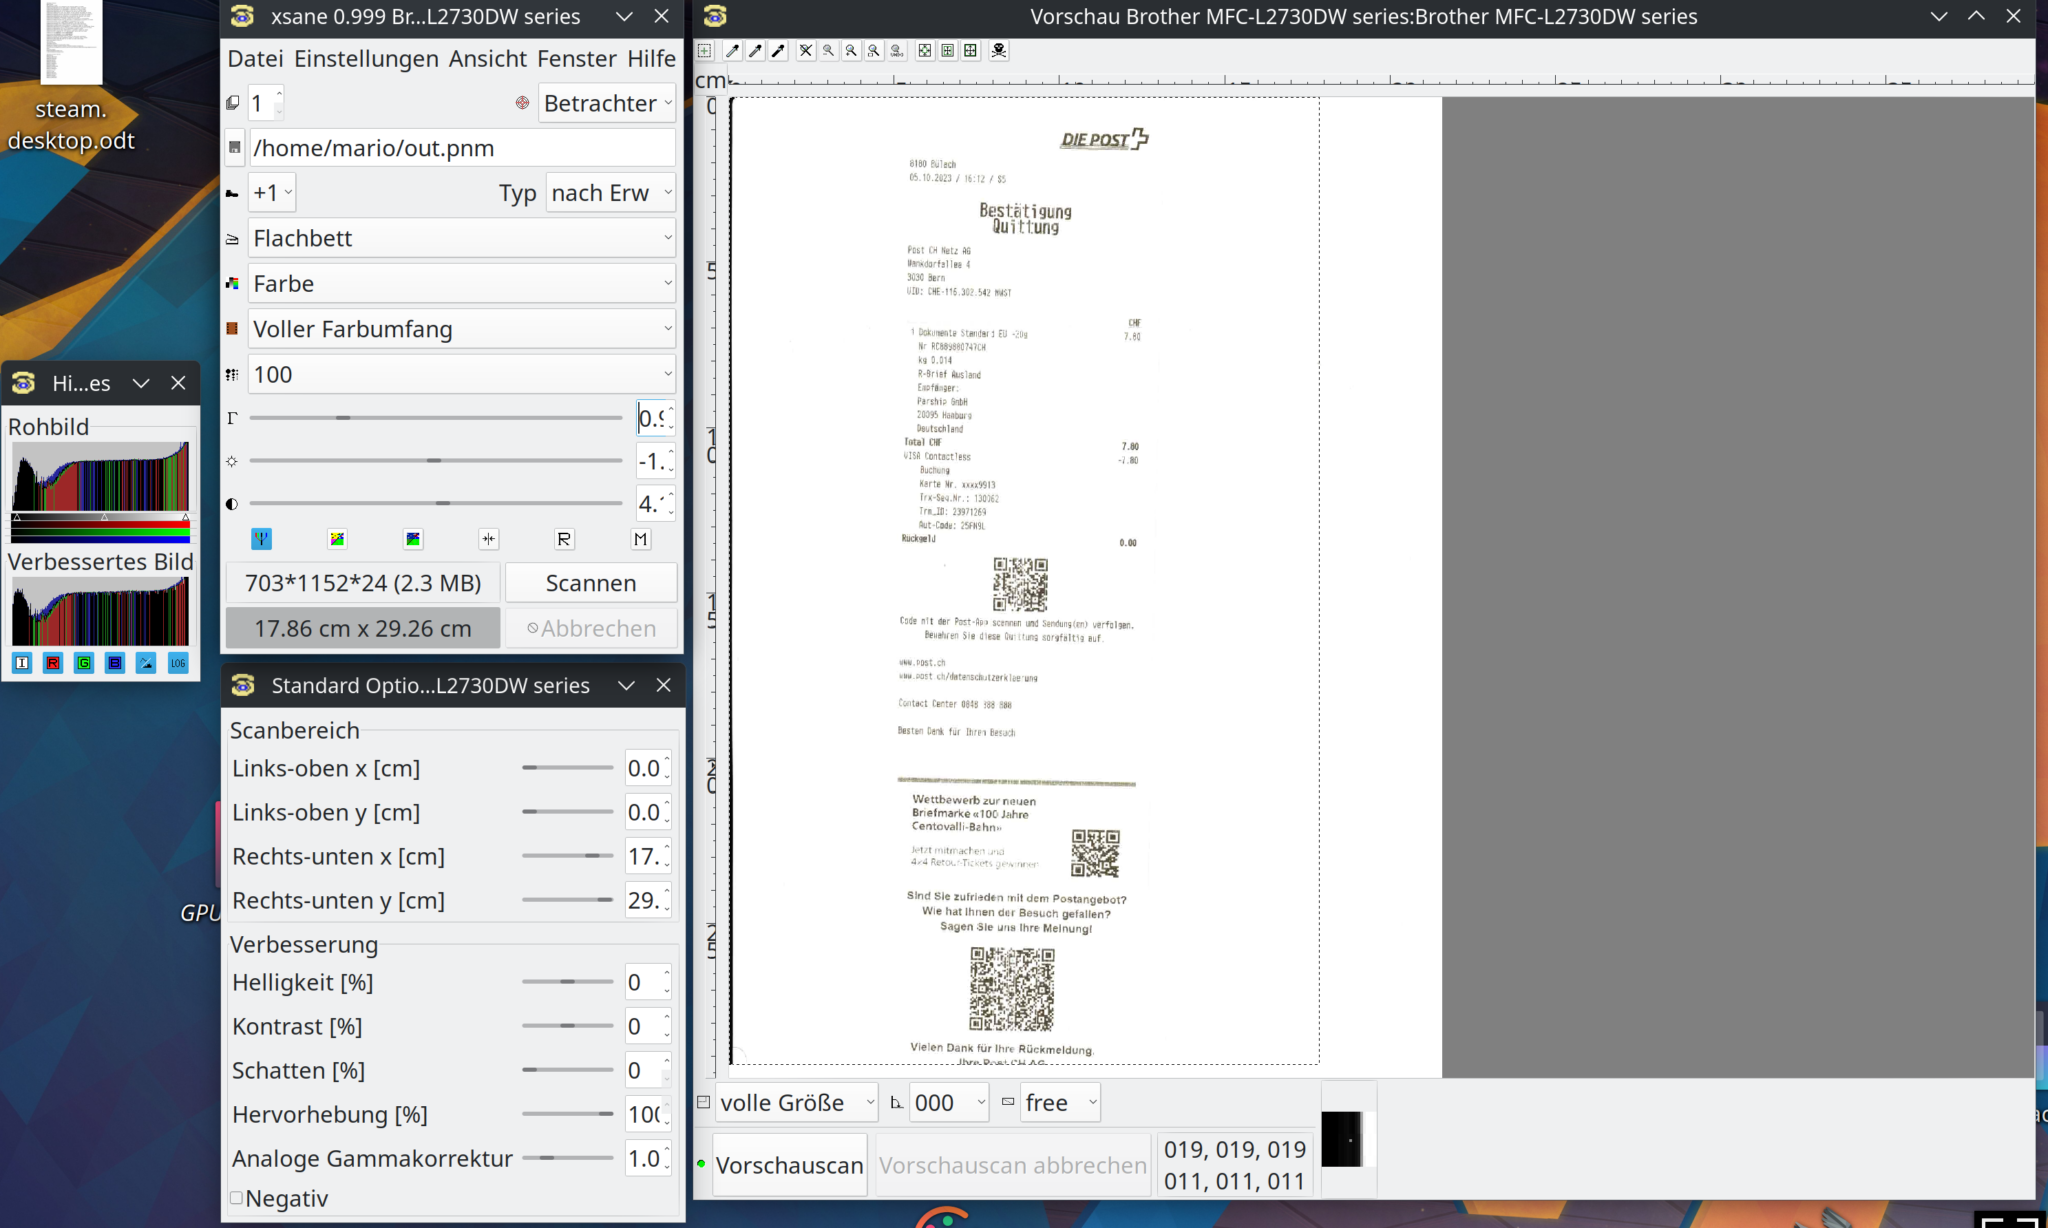The height and width of the screenshot is (1228, 2048).
Task: Open the Fenster menu in xsane
Action: pyautogui.click(x=576, y=58)
